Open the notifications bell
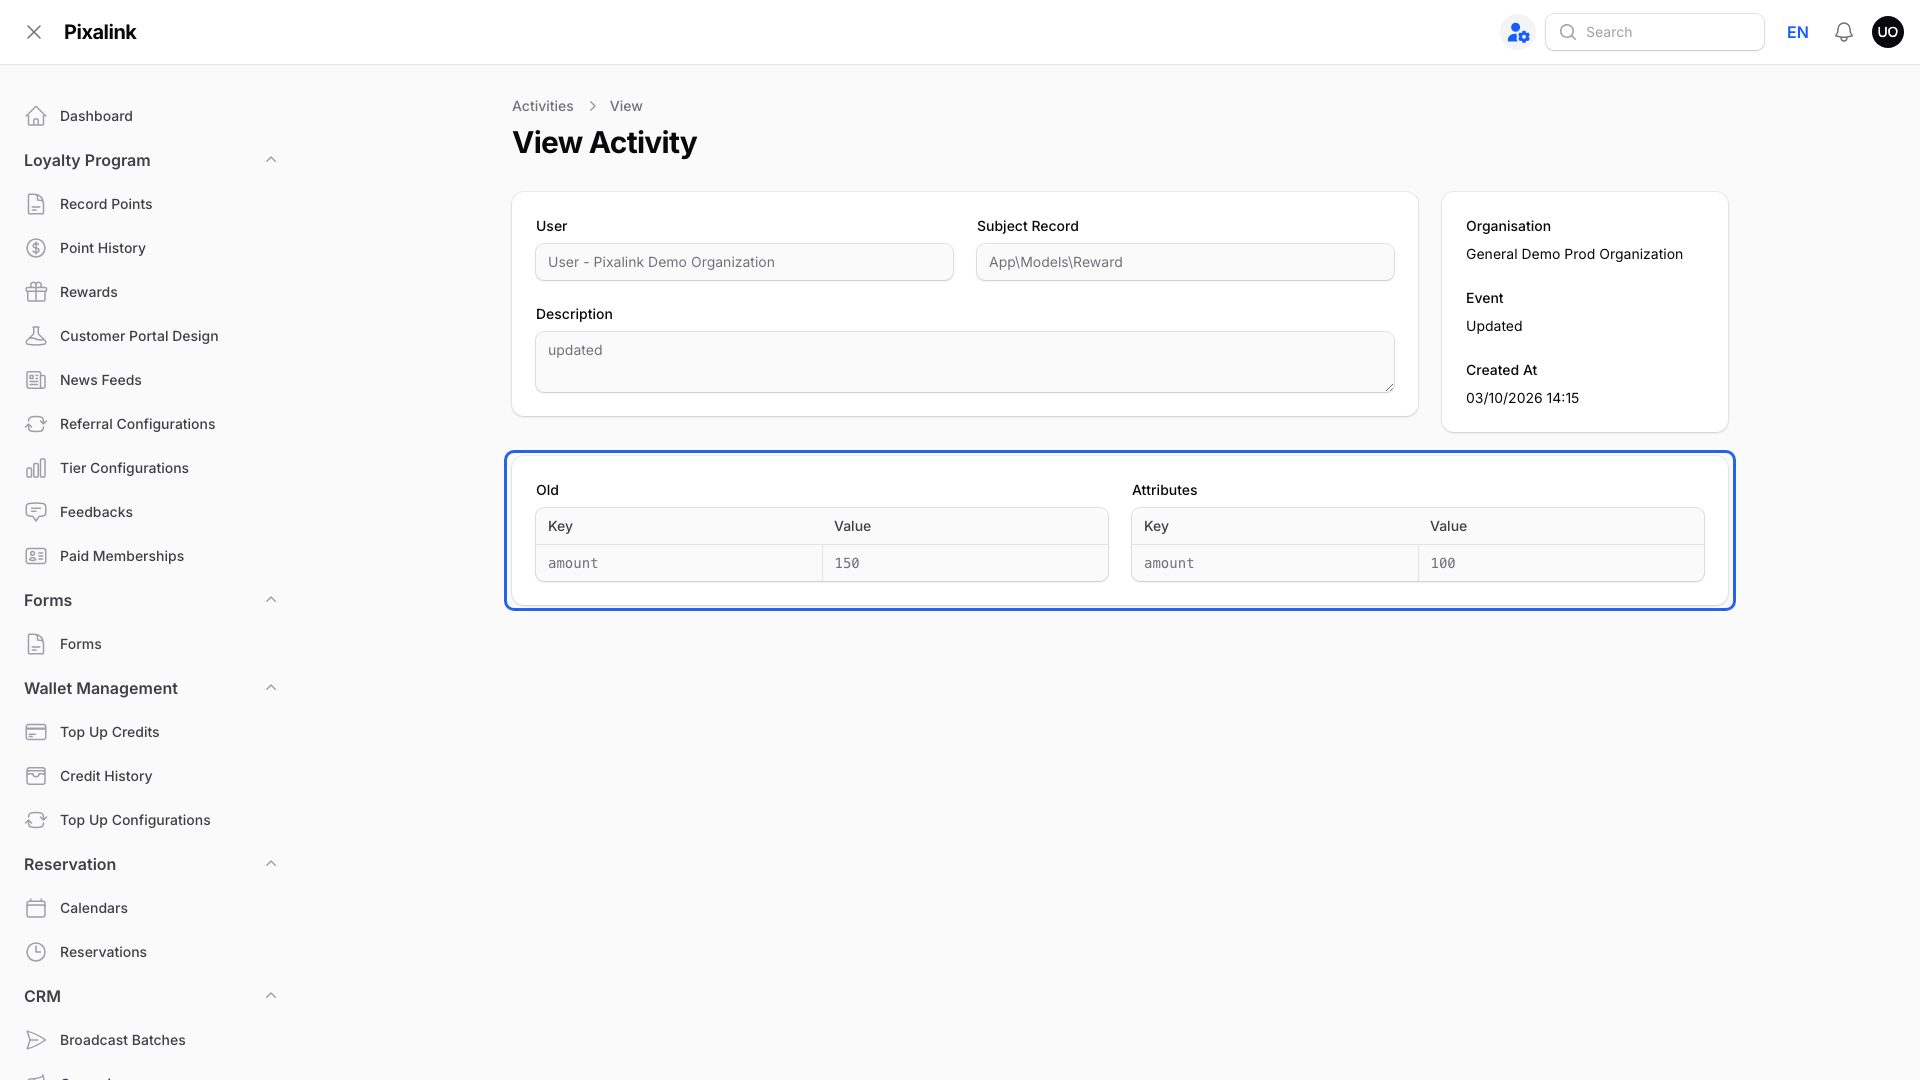 tap(1844, 32)
